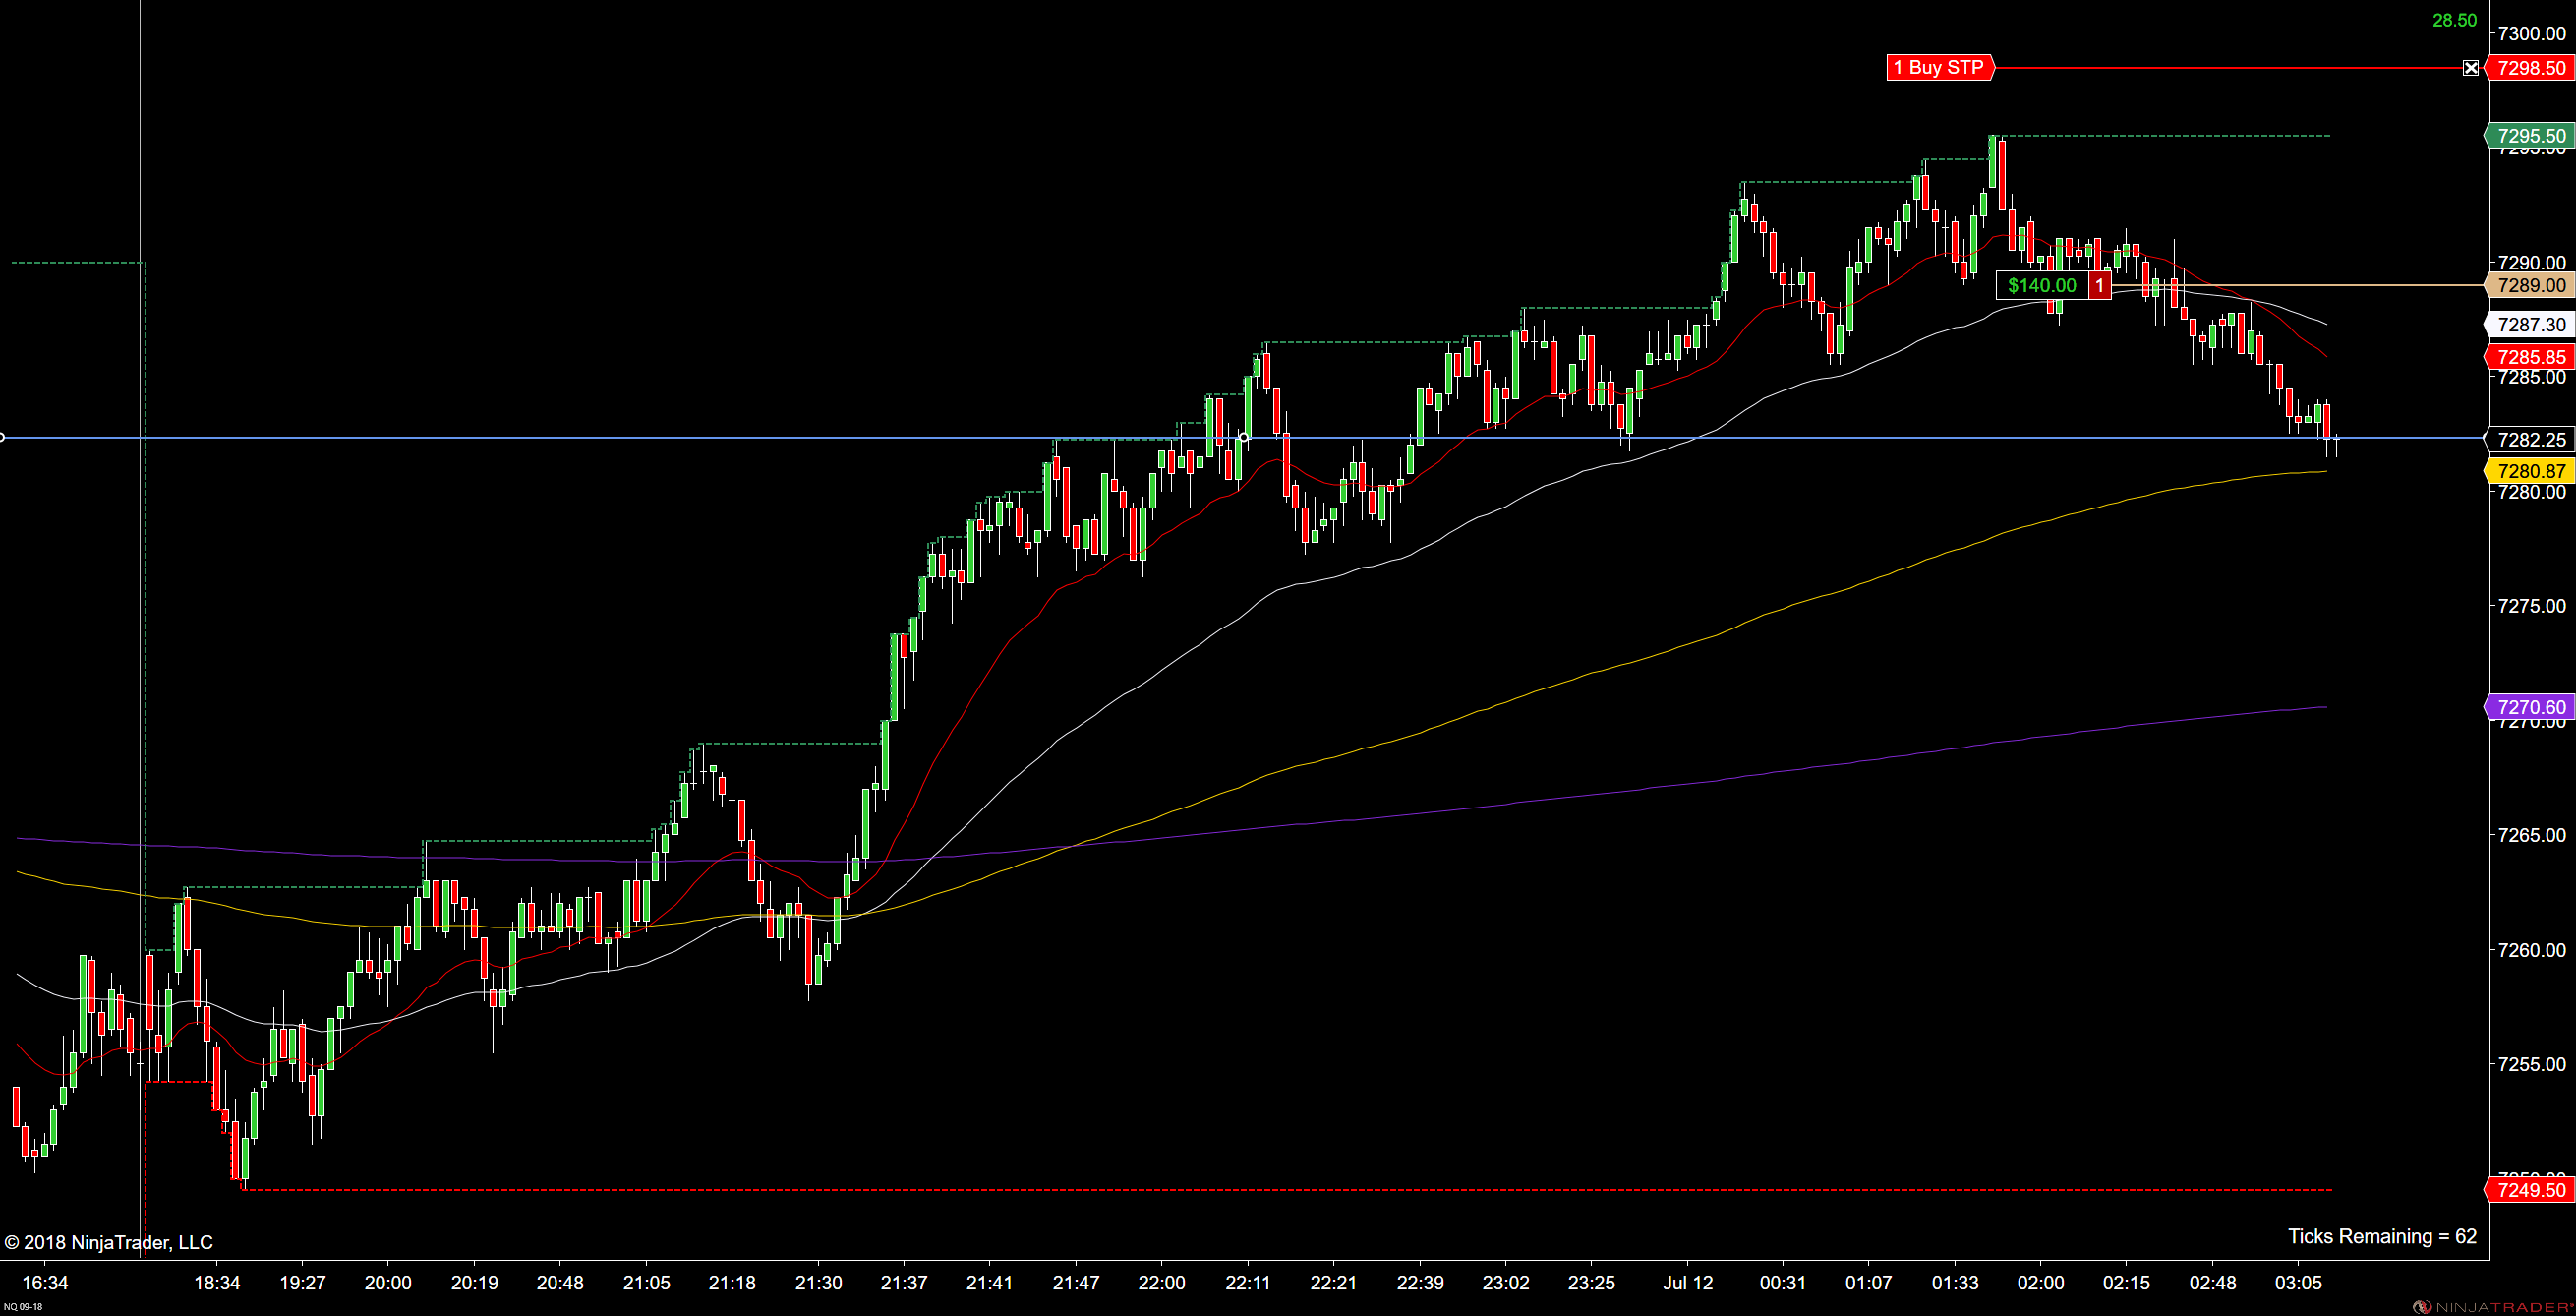Click the 02:00 time axis label
This screenshot has width=2576, height=1316.
(x=2041, y=1283)
